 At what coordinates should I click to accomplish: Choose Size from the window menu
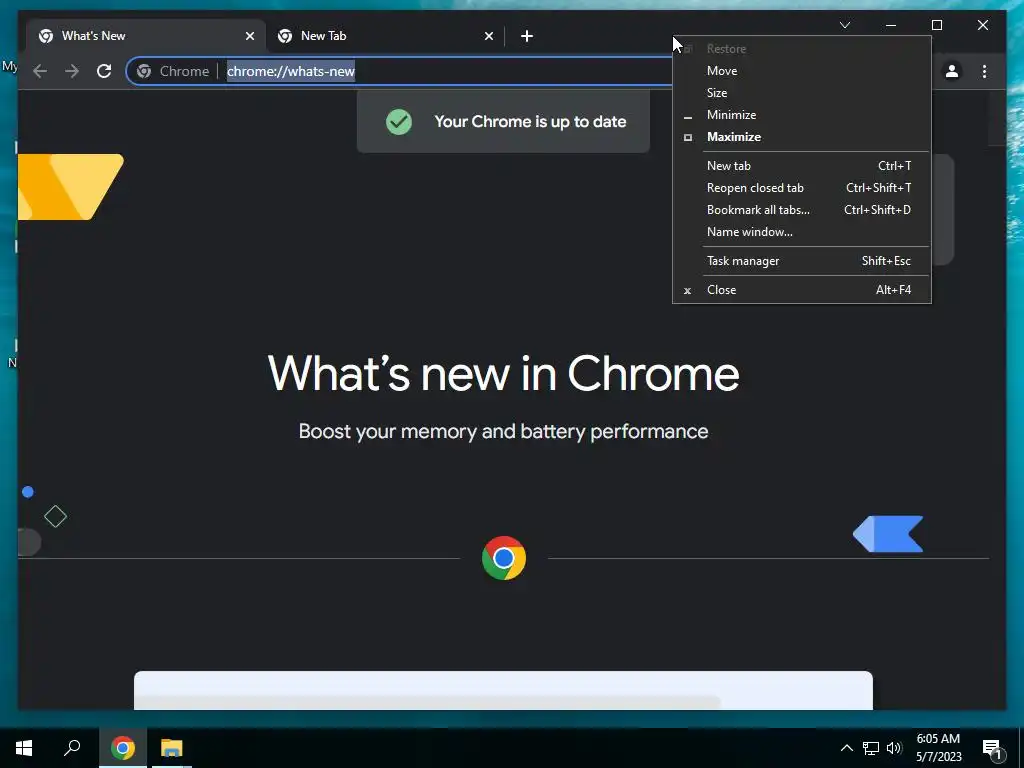pos(802,93)
